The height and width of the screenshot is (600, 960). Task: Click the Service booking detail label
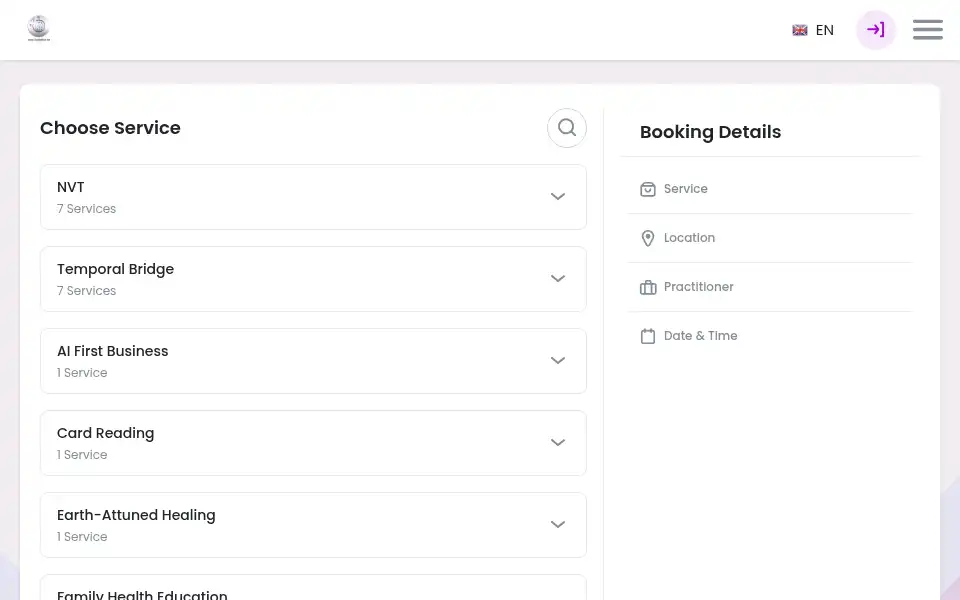pos(686,189)
